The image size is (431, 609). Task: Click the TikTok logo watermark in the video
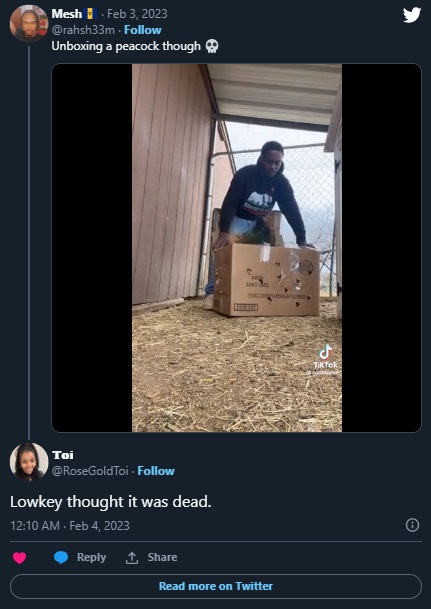click(x=325, y=357)
